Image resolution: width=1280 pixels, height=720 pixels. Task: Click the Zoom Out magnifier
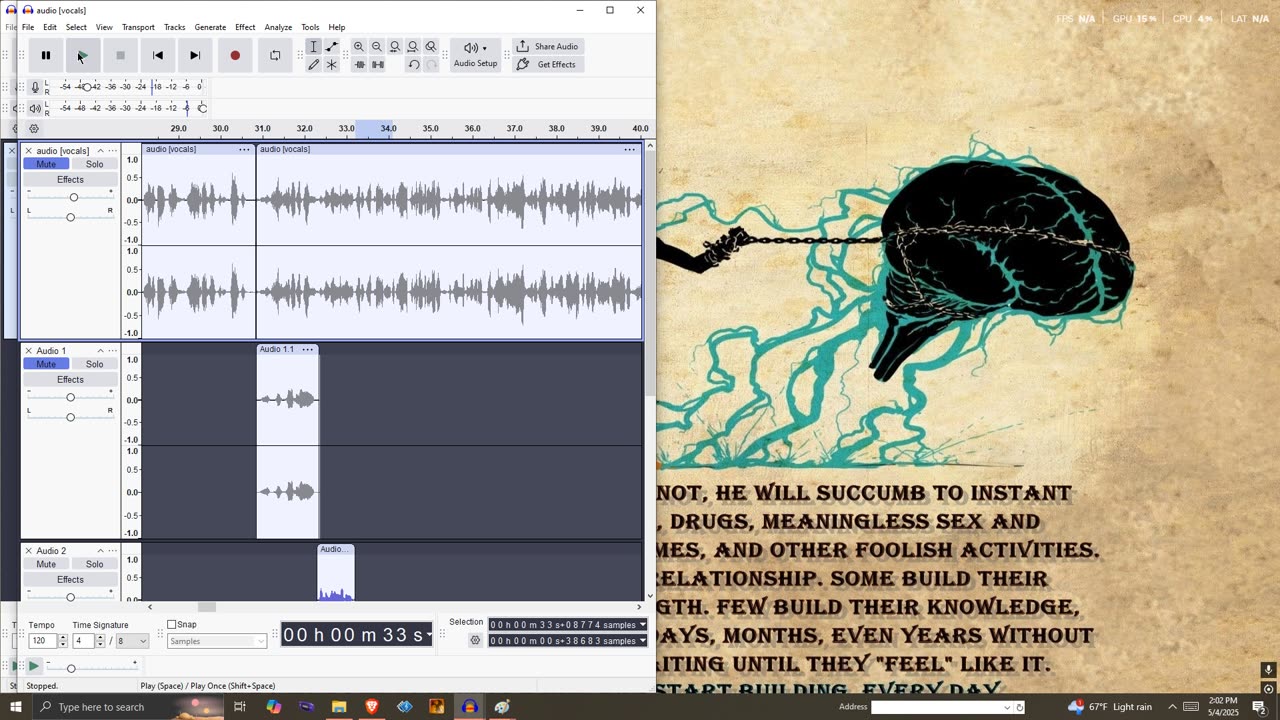pyautogui.click(x=377, y=47)
